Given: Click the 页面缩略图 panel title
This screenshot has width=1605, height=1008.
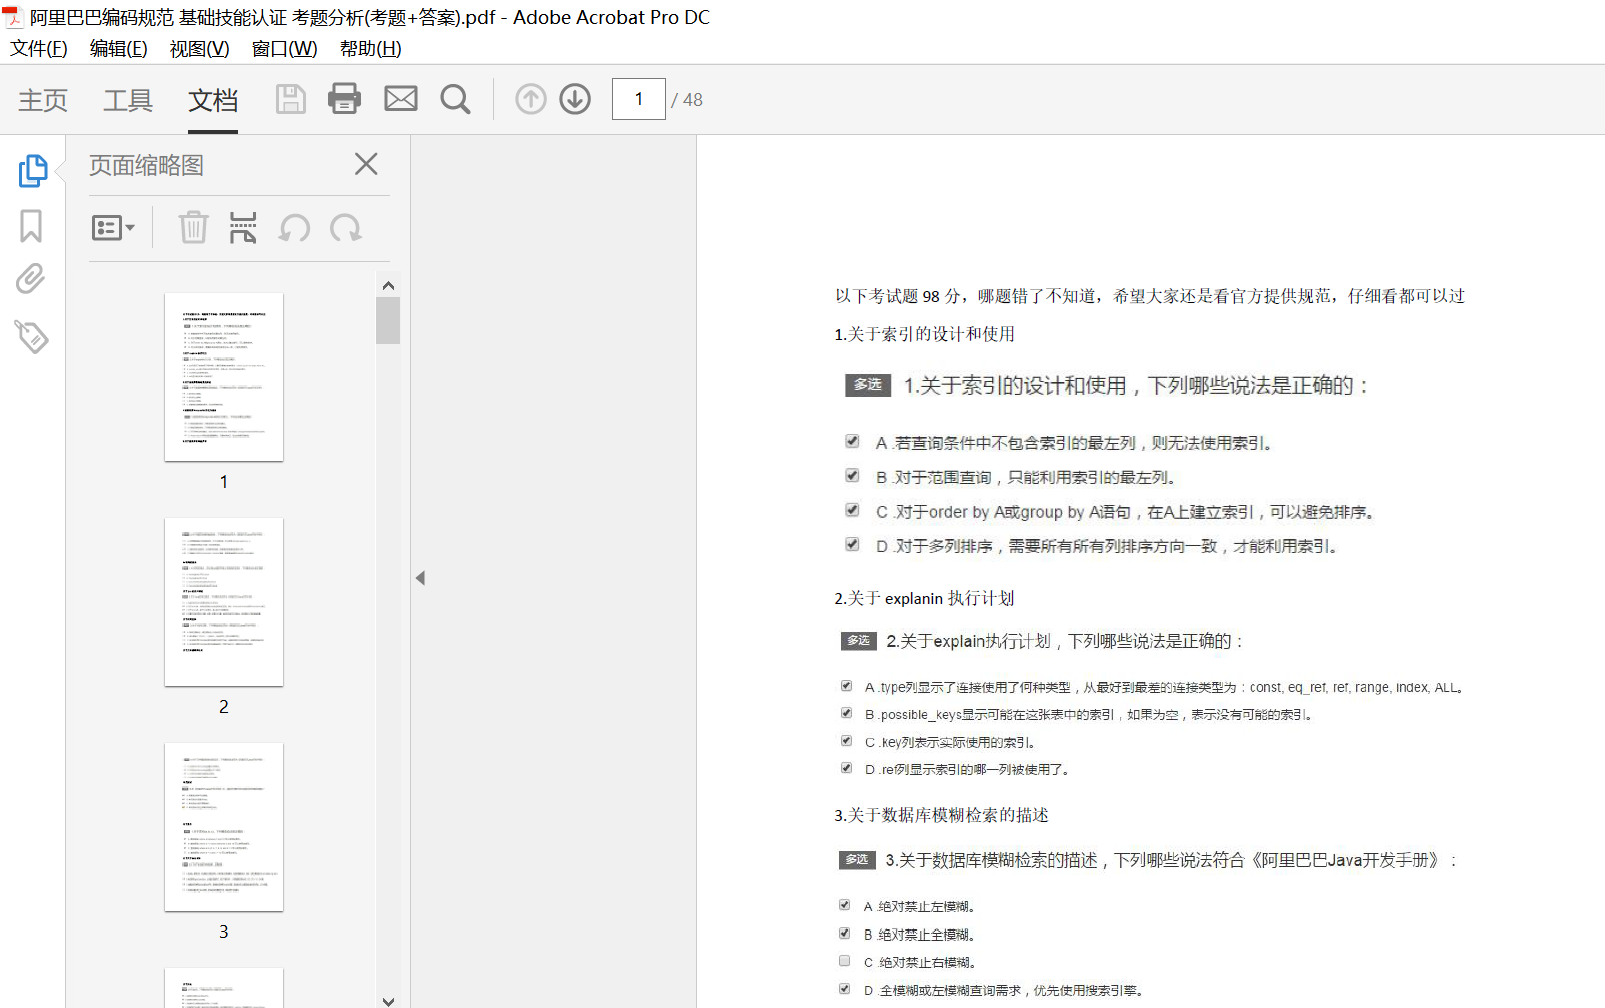Looking at the screenshot, I should click(146, 165).
